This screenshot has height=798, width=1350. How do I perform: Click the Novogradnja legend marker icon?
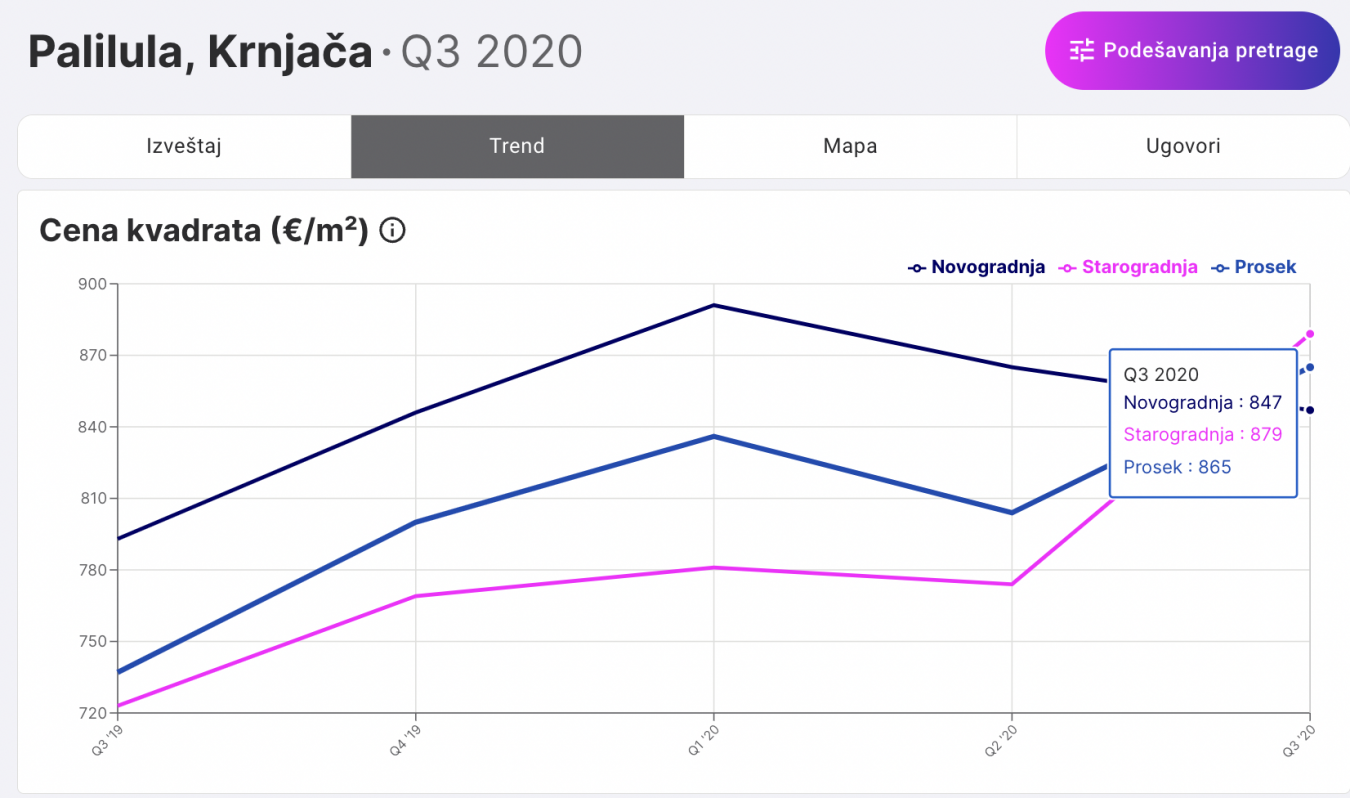pos(917,268)
